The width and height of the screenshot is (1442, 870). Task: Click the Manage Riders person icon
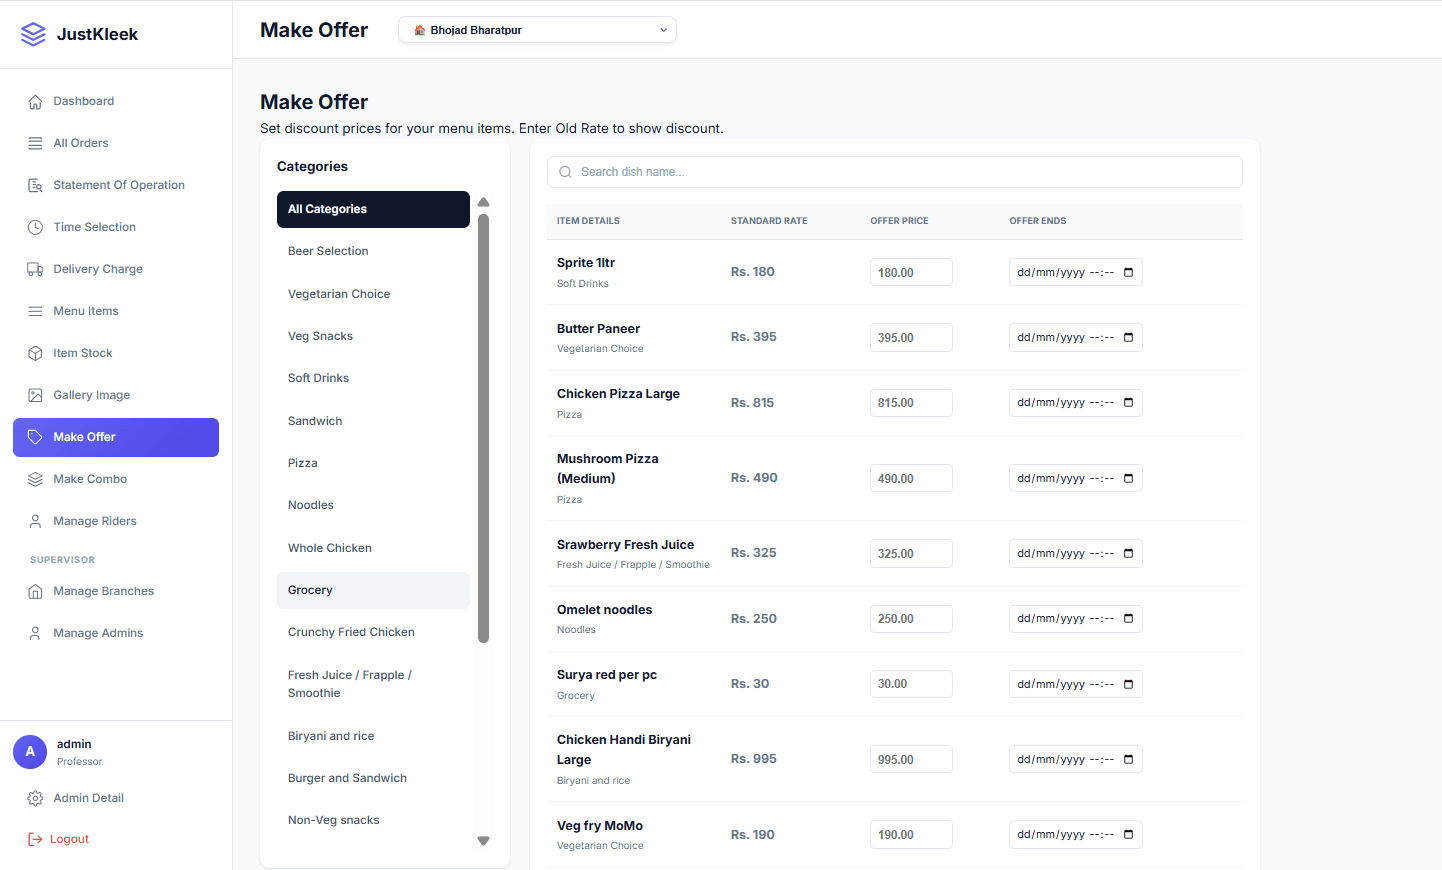tap(35, 522)
